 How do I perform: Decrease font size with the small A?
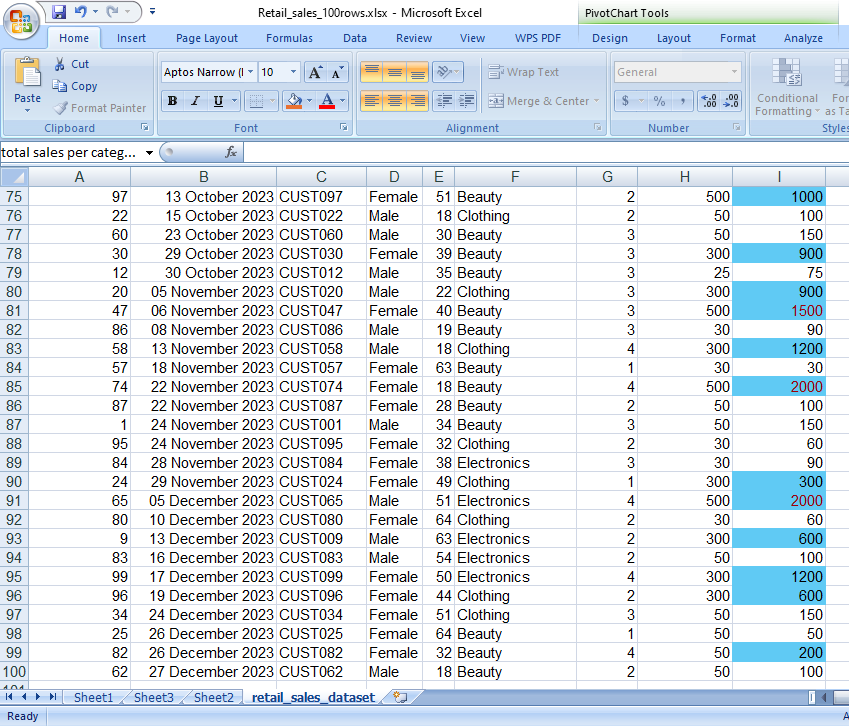tap(336, 73)
